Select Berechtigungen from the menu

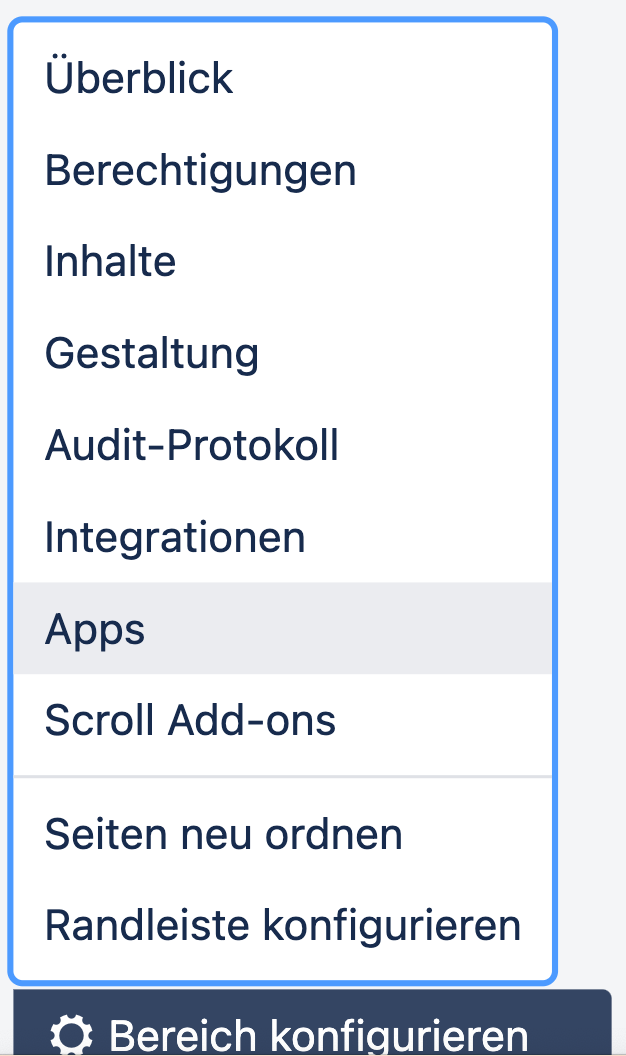pyautogui.click(x=200, y=171)
